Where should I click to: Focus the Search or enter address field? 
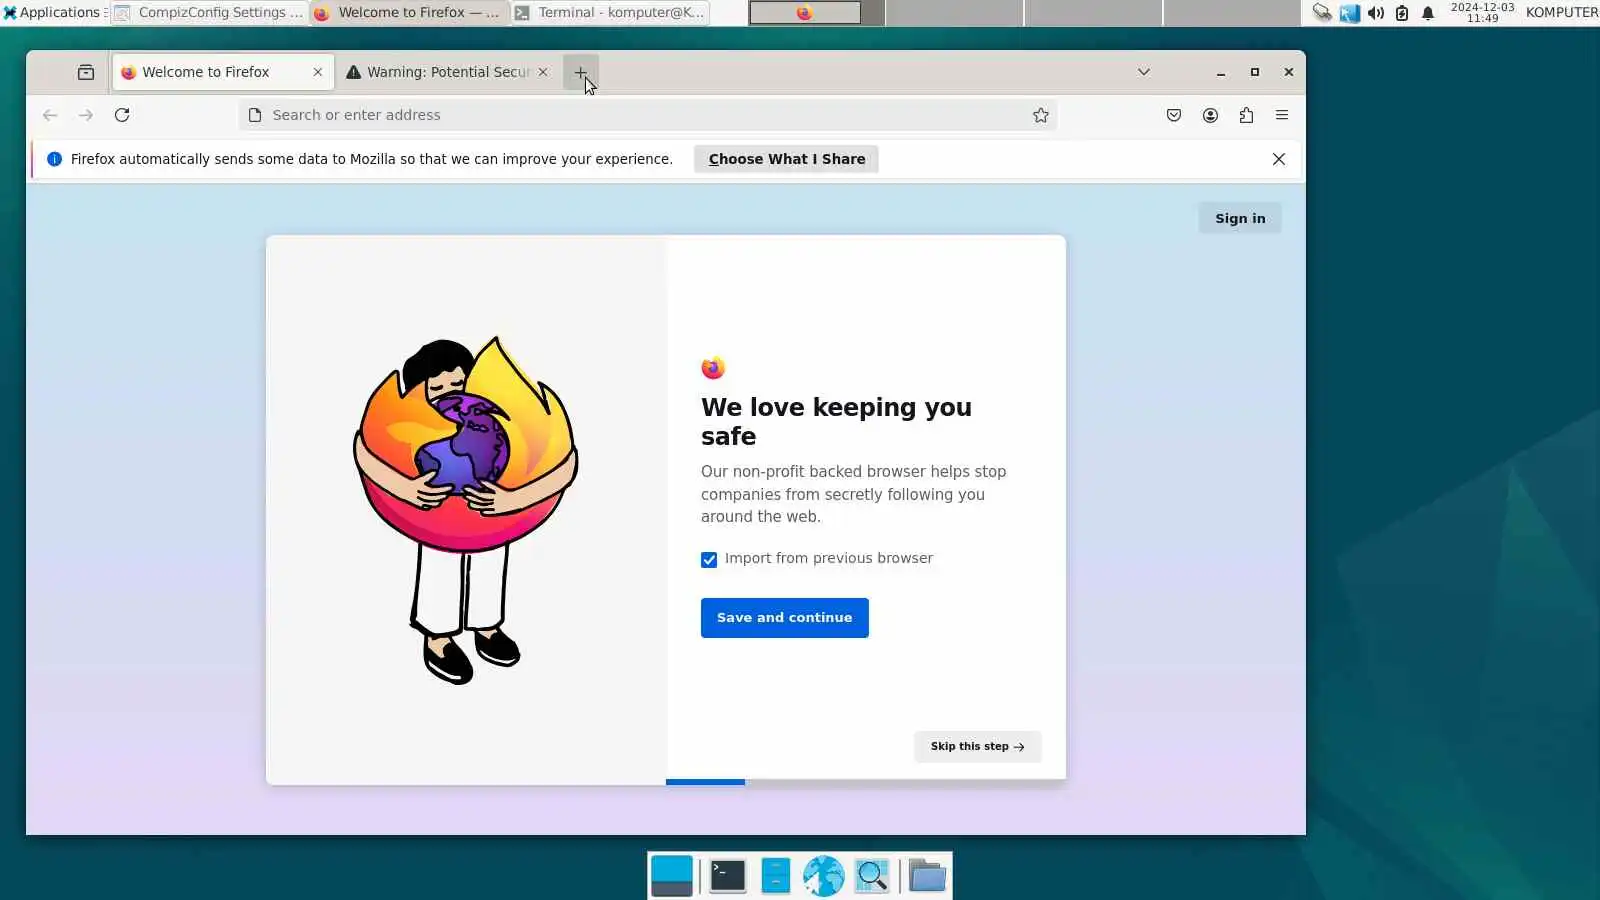point(648,115)
